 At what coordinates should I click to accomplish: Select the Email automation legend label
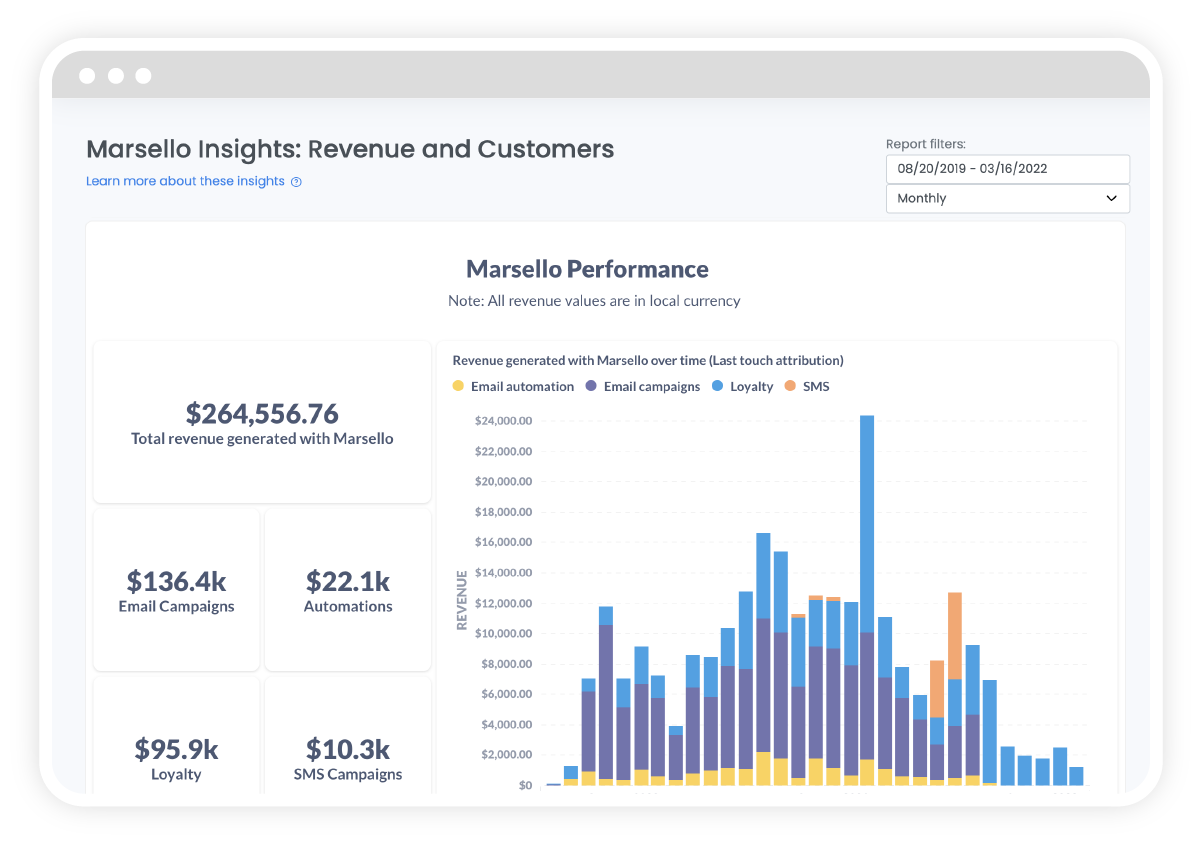click(522, 386)
